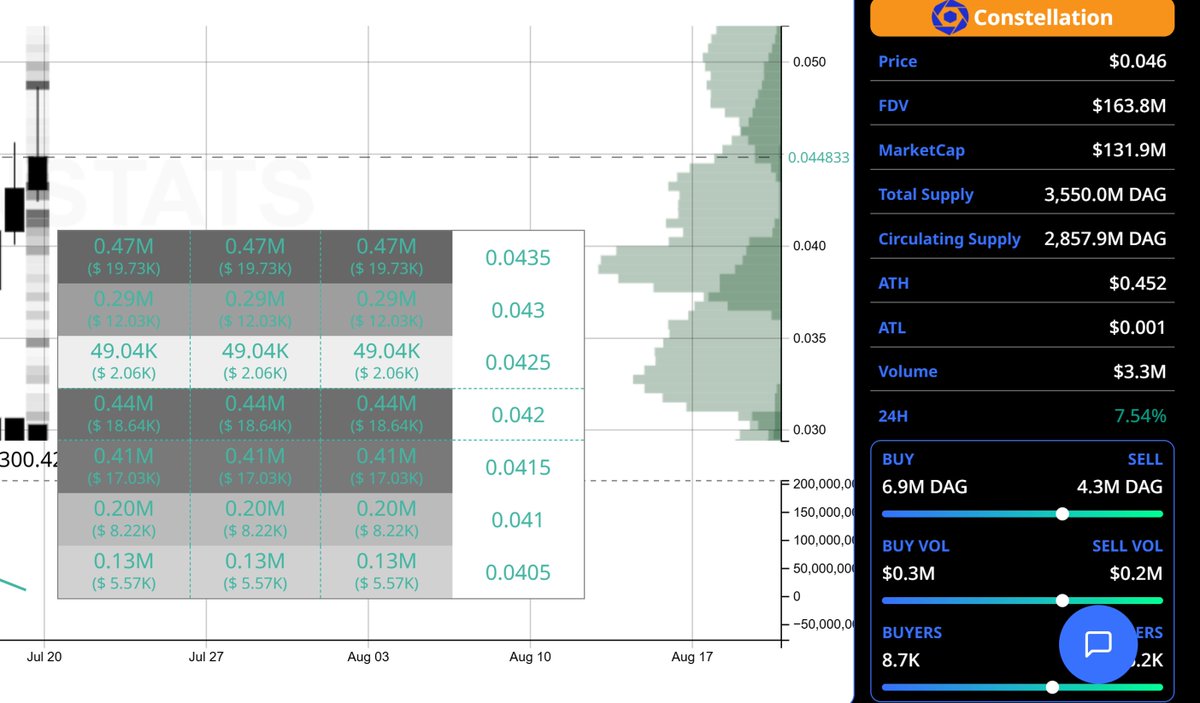Click the 24H label

click(893, 415)
